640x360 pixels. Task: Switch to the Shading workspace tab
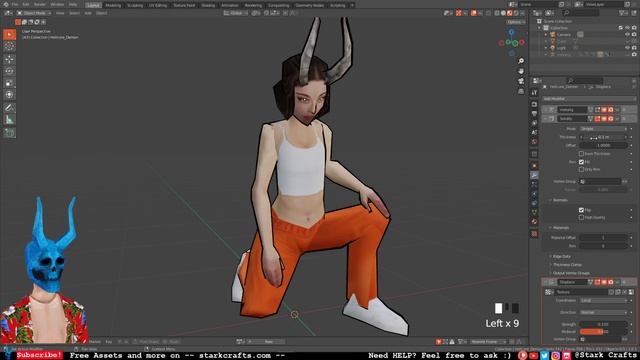pyautogui.click(x=208, y=5)
